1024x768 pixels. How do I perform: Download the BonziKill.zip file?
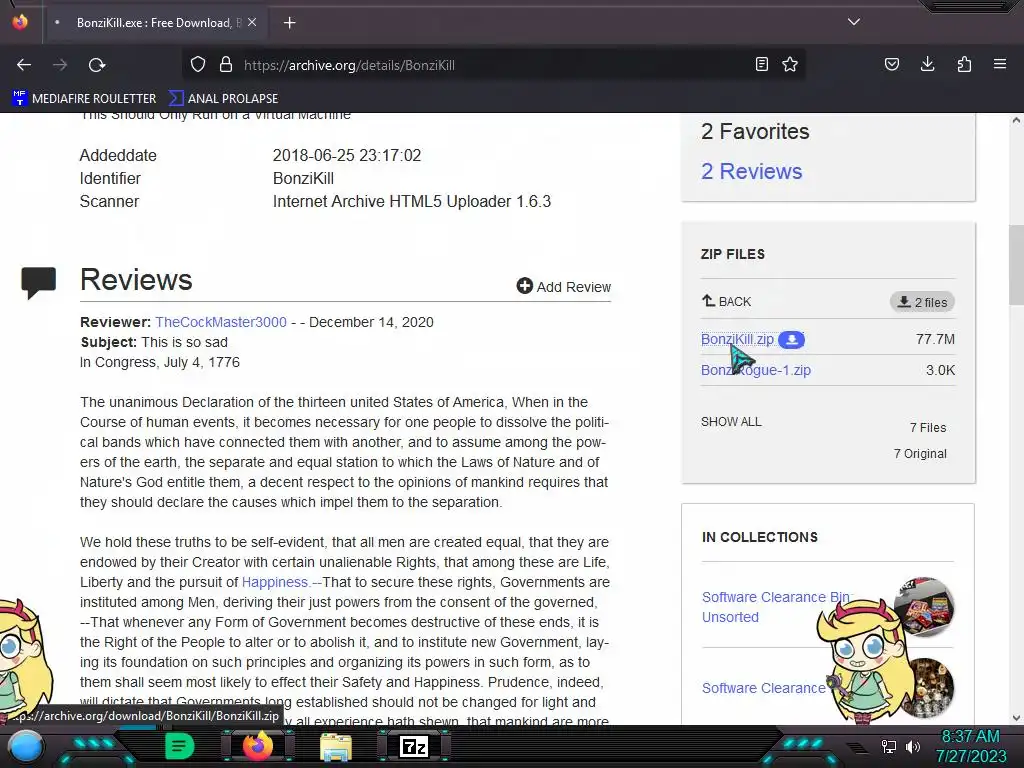pyautogui.click(x=737, y=339)
